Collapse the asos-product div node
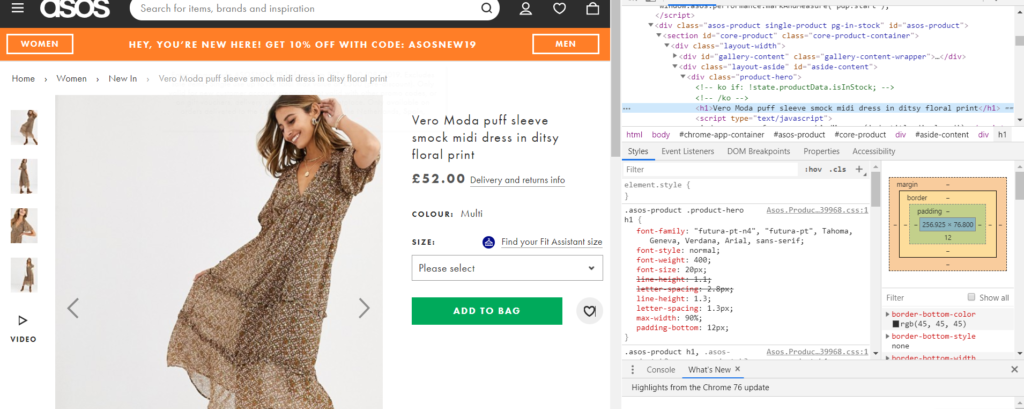 (650, 25)
